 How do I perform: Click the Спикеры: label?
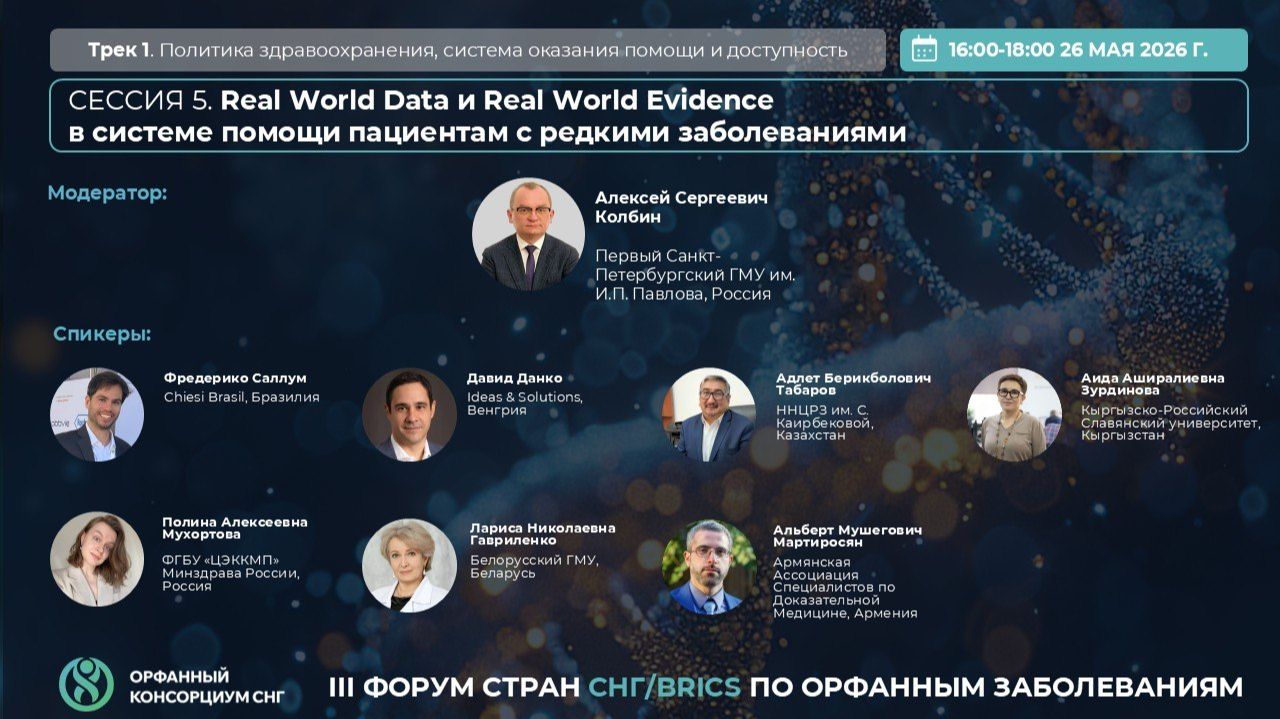pyautogui.click(x=102, y=334)
